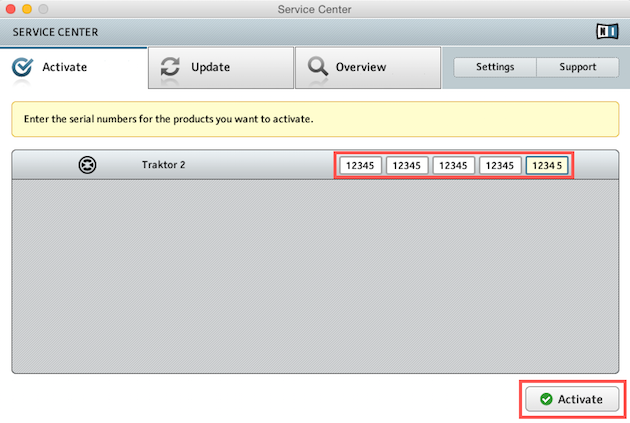Click the checkmark icon on Activate tab

(x=22, y=67)
